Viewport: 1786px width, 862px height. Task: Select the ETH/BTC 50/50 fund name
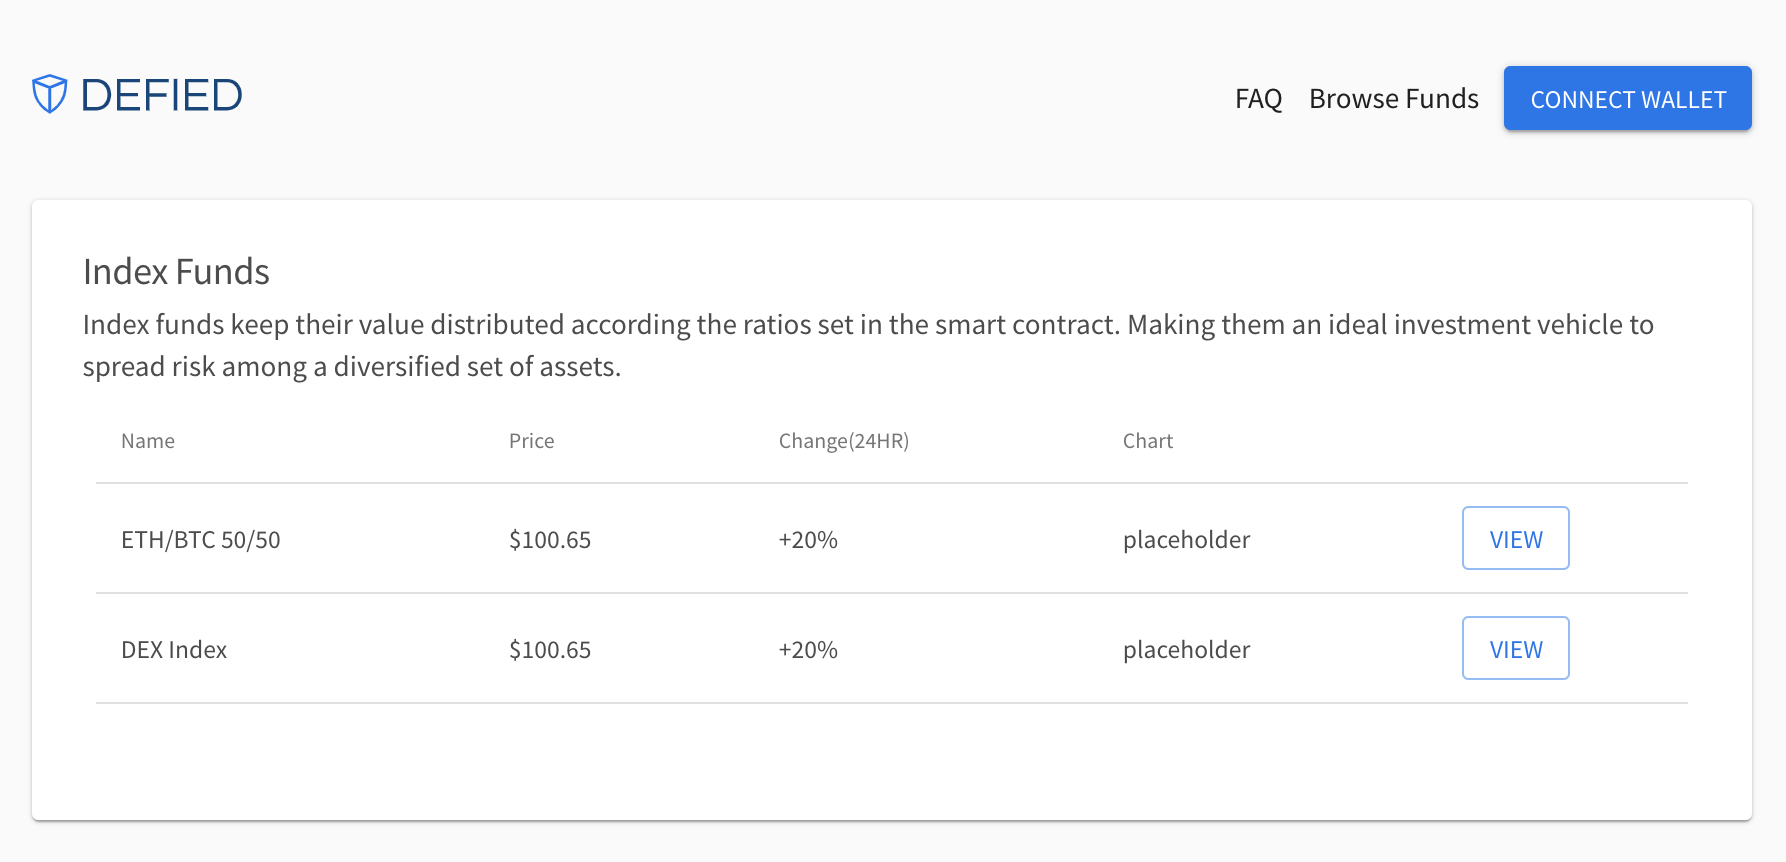(200, 540)
